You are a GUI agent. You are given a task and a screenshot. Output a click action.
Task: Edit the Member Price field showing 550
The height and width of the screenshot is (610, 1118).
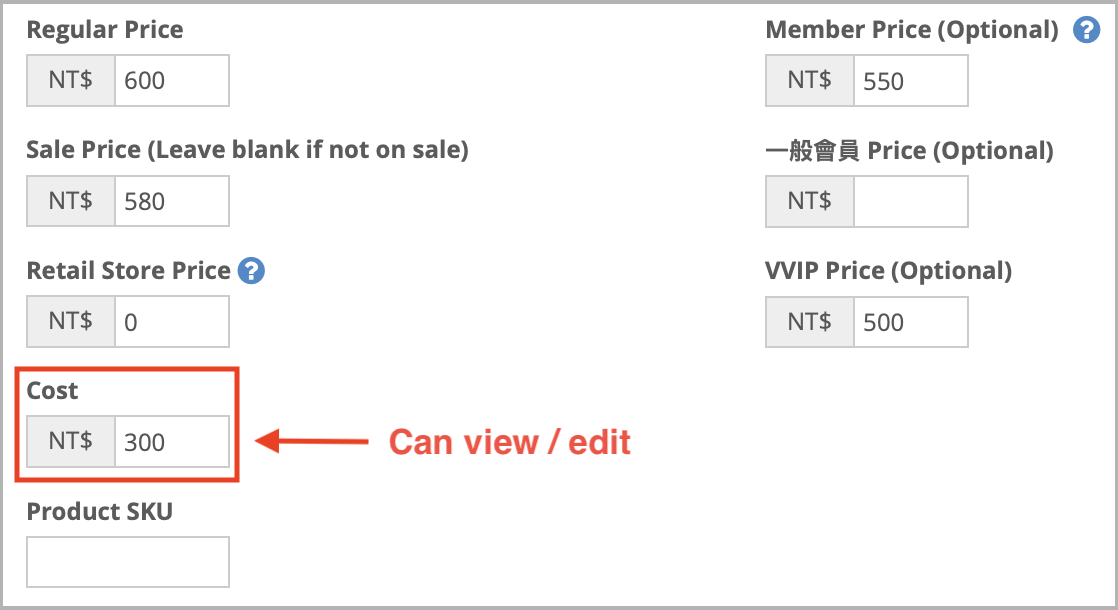(911, 81)
